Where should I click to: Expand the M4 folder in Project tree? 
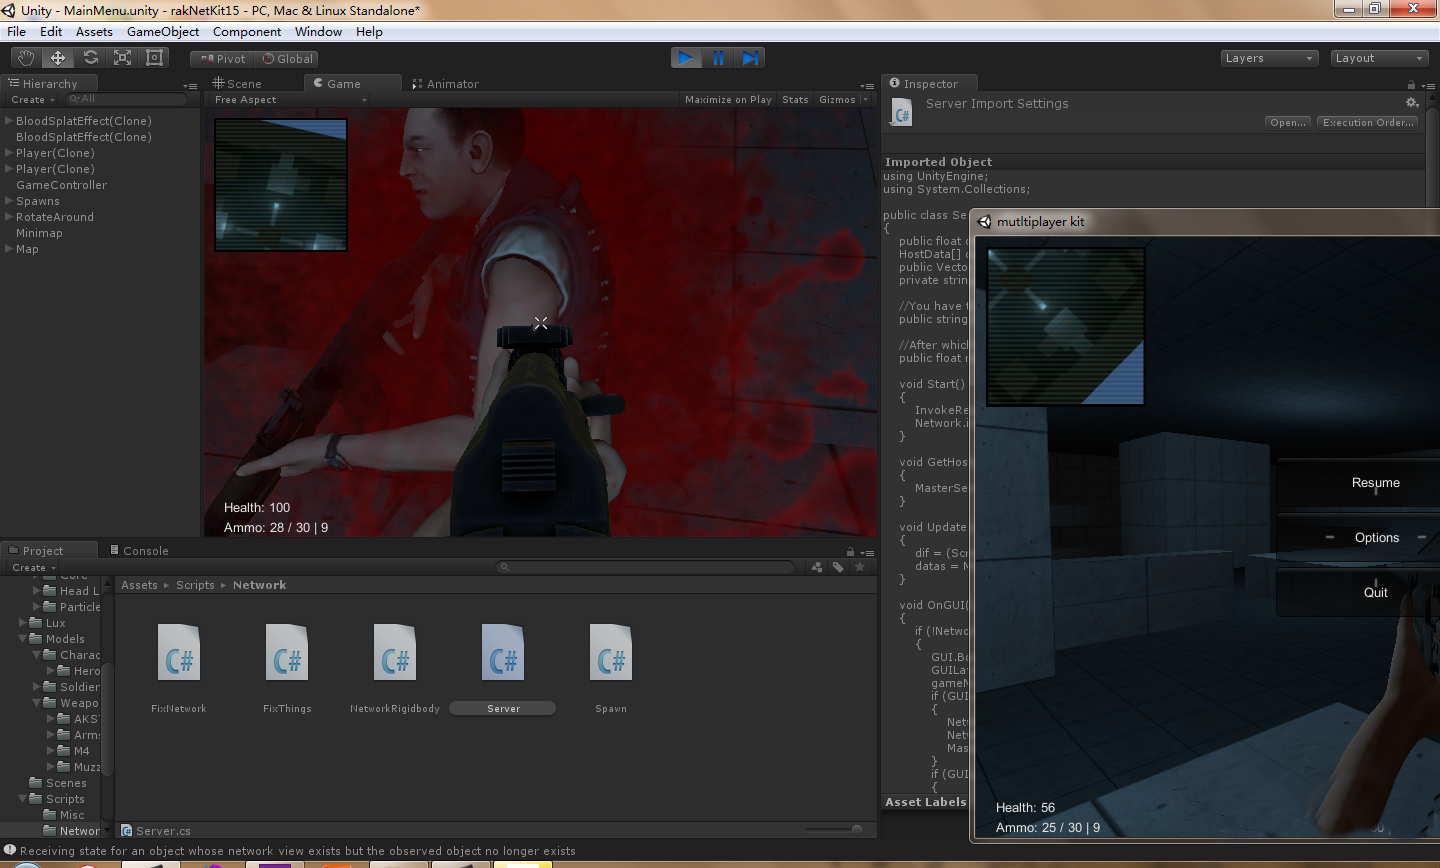coord(51,751)
